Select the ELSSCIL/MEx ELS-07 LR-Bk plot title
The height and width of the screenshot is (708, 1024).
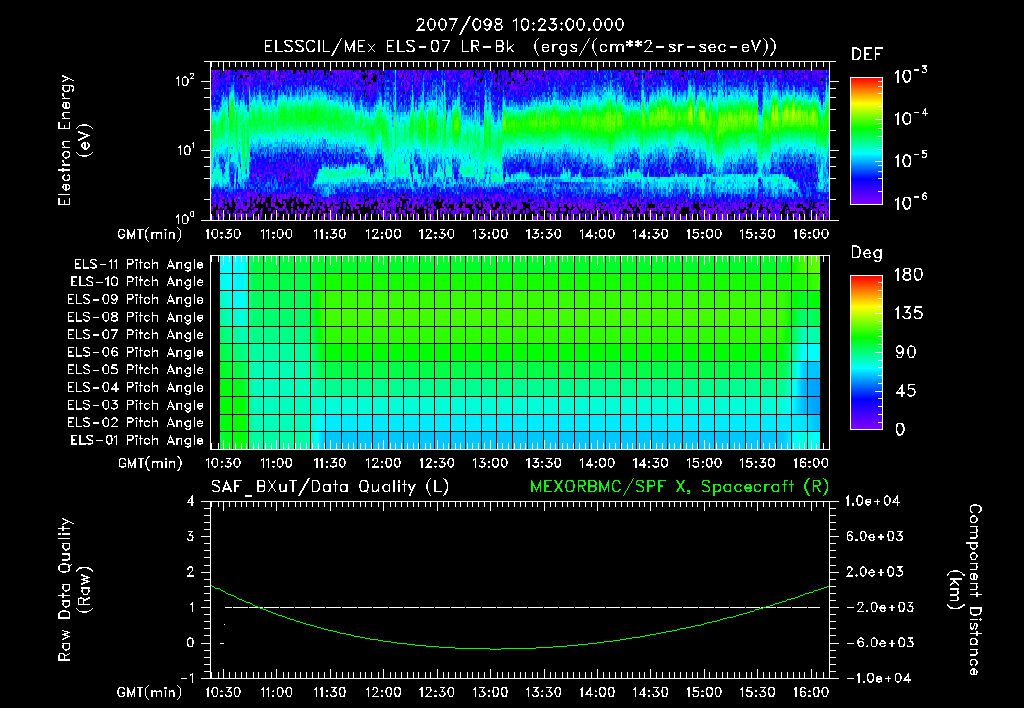pyautogui.click(x=520, y=47)
